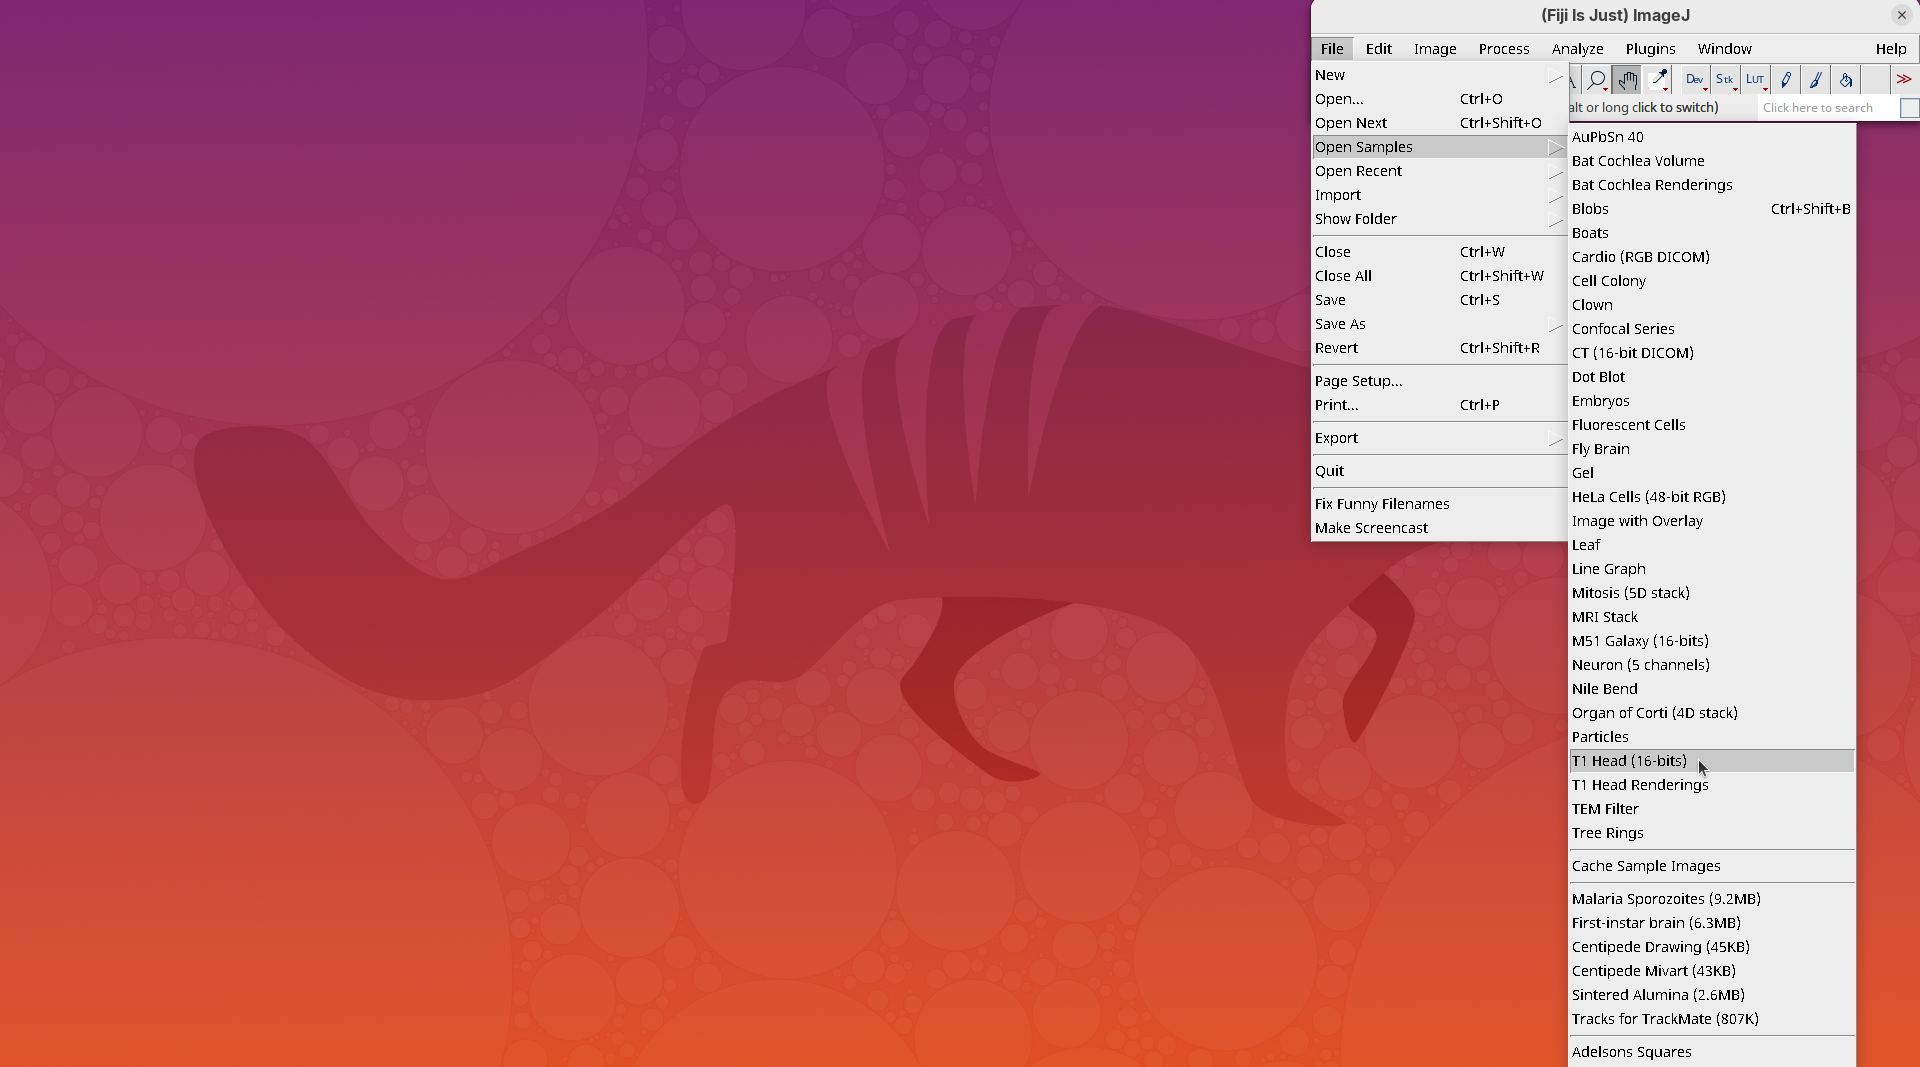Open the Plugins menu
Image resolution: width=1920 pixels, height=1067 pixels.
coord(1650,49)
